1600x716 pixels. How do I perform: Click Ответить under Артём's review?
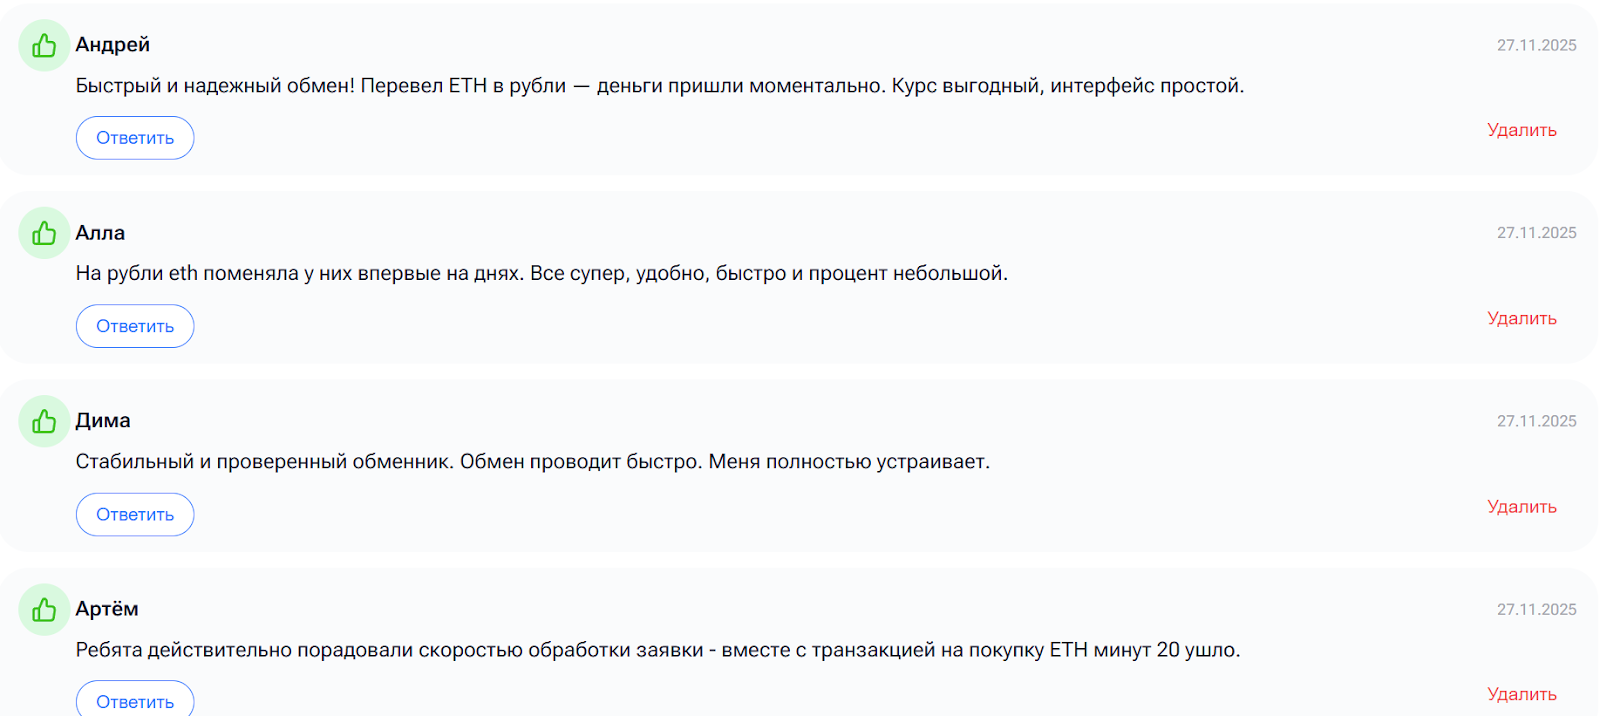point(135,701)
